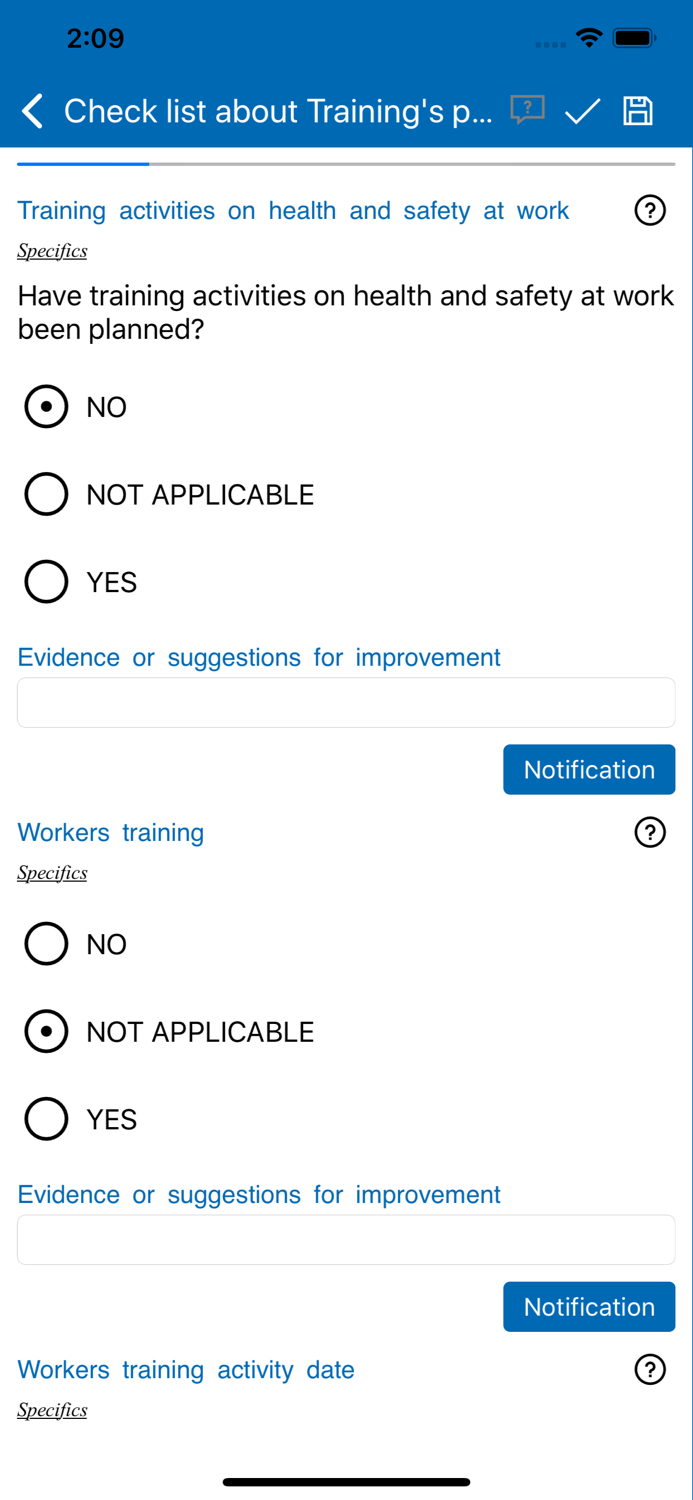Deselect NO on the first question
Screen dimensions: 693x1500
point(46,406)
